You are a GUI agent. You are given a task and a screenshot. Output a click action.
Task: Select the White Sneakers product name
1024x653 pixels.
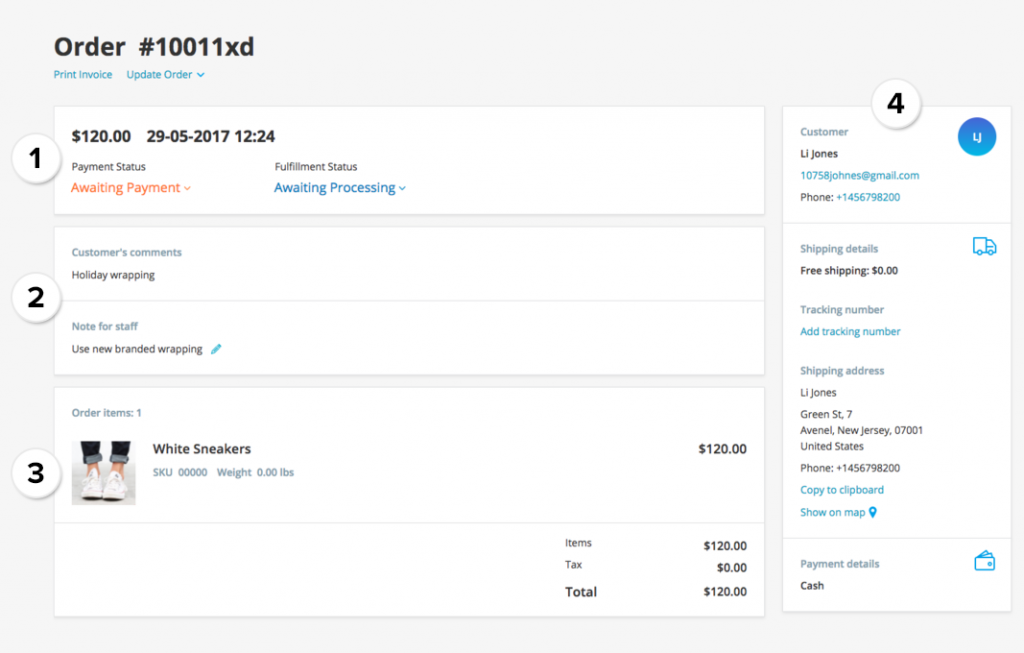click(201, 448)
